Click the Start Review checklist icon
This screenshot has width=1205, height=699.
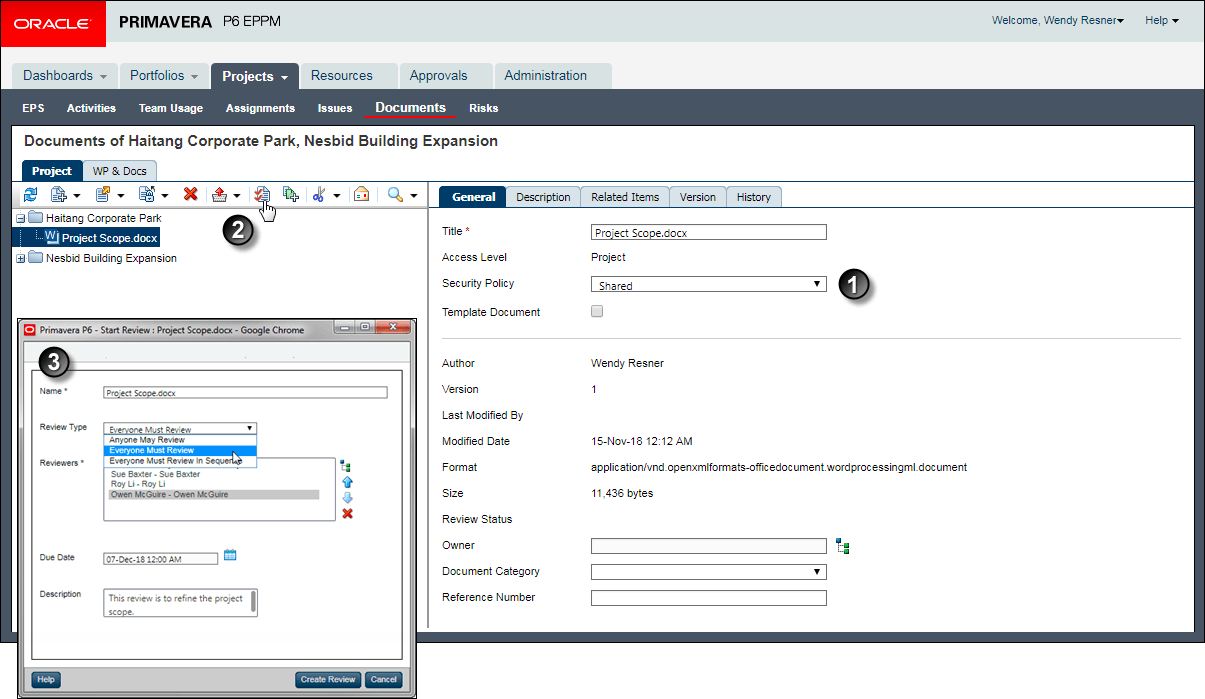(x=262, y=195)
